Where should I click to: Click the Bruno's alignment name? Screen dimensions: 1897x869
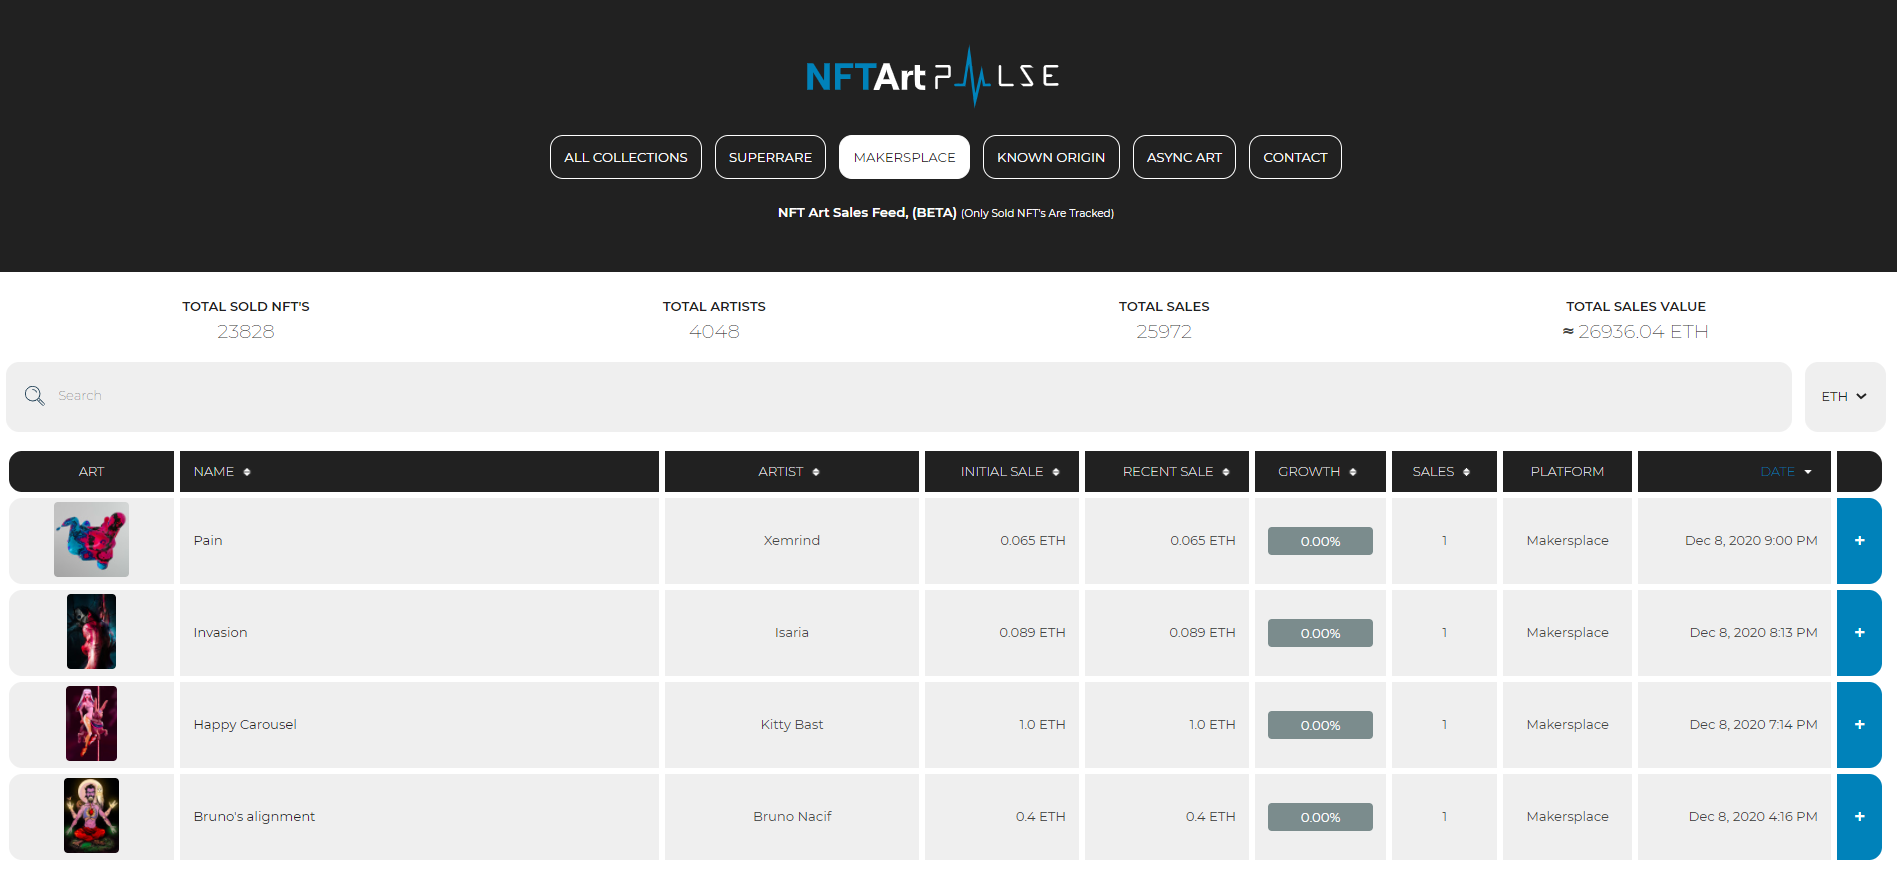[x=254, y=817]
